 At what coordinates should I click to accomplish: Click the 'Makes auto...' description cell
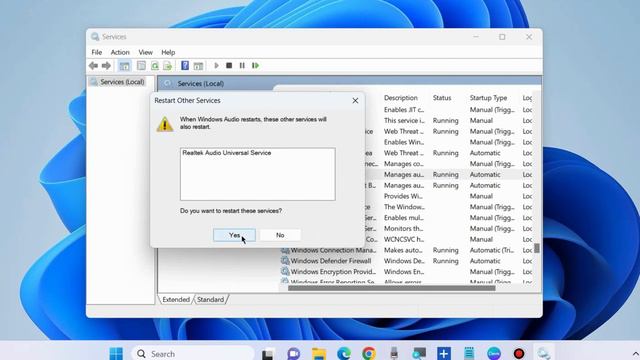tap(404, 250)
